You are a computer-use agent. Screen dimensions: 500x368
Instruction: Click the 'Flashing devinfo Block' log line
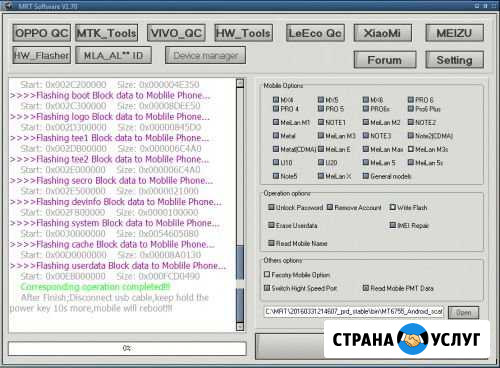coord(116,202)
